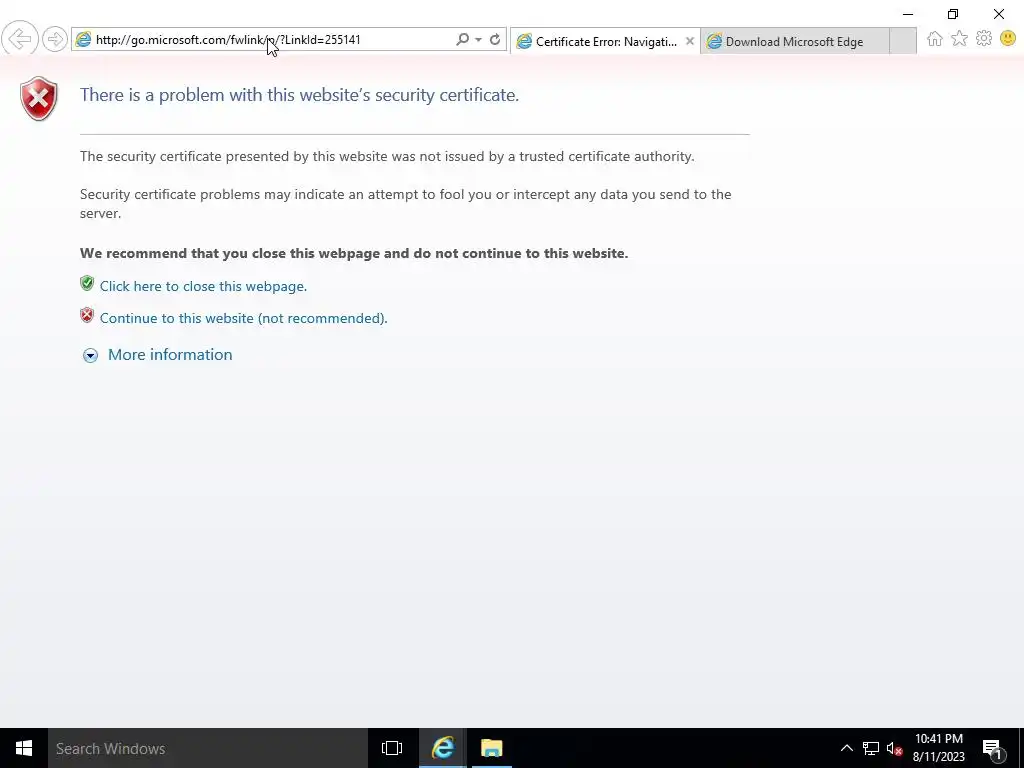Open File Explorer from the taskbar

click(x=491, y=748)
